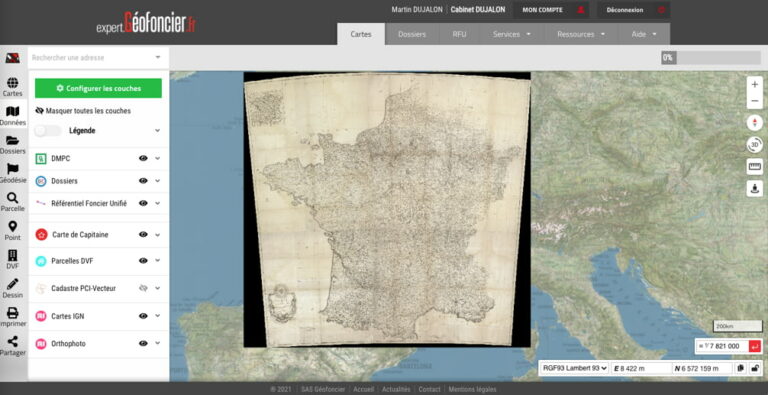Reset map orientation with compass icon
768x395 pixels.
[x=755, y=122]
